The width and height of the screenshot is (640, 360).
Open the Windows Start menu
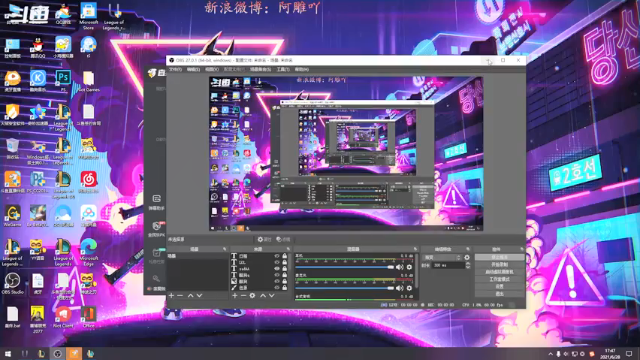click(x=7, y=354)
